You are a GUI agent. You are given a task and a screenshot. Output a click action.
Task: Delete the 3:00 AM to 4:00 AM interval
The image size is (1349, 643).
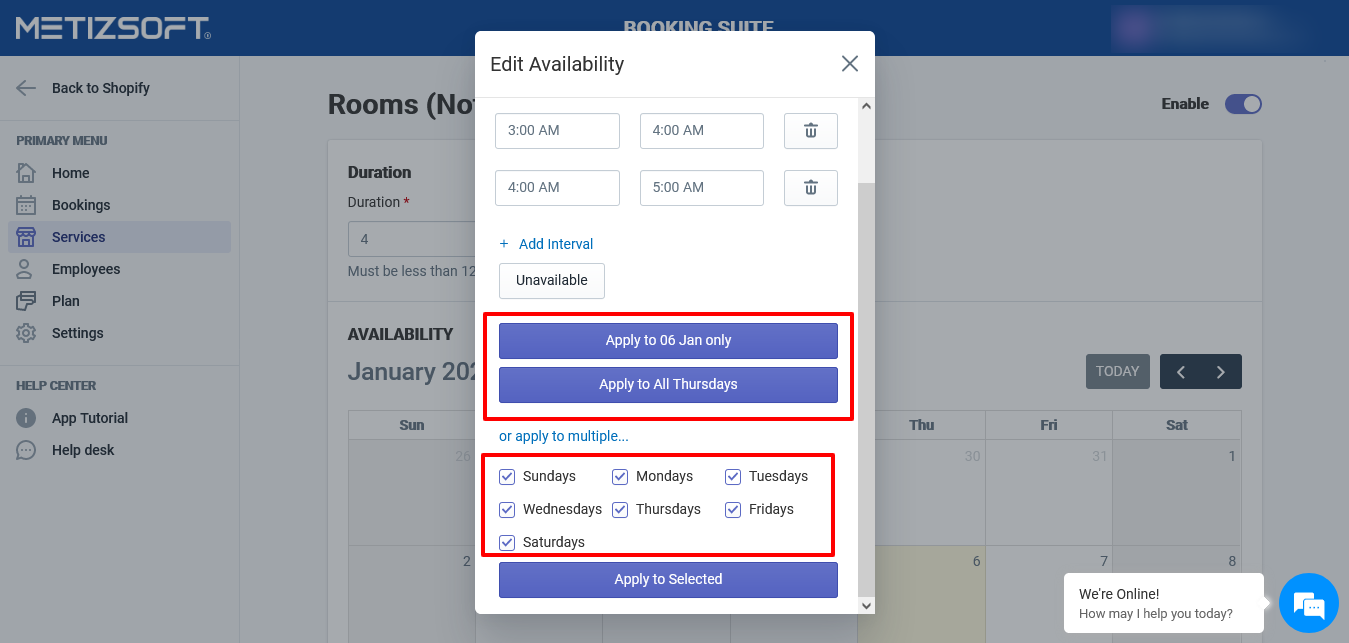point(810,131)
